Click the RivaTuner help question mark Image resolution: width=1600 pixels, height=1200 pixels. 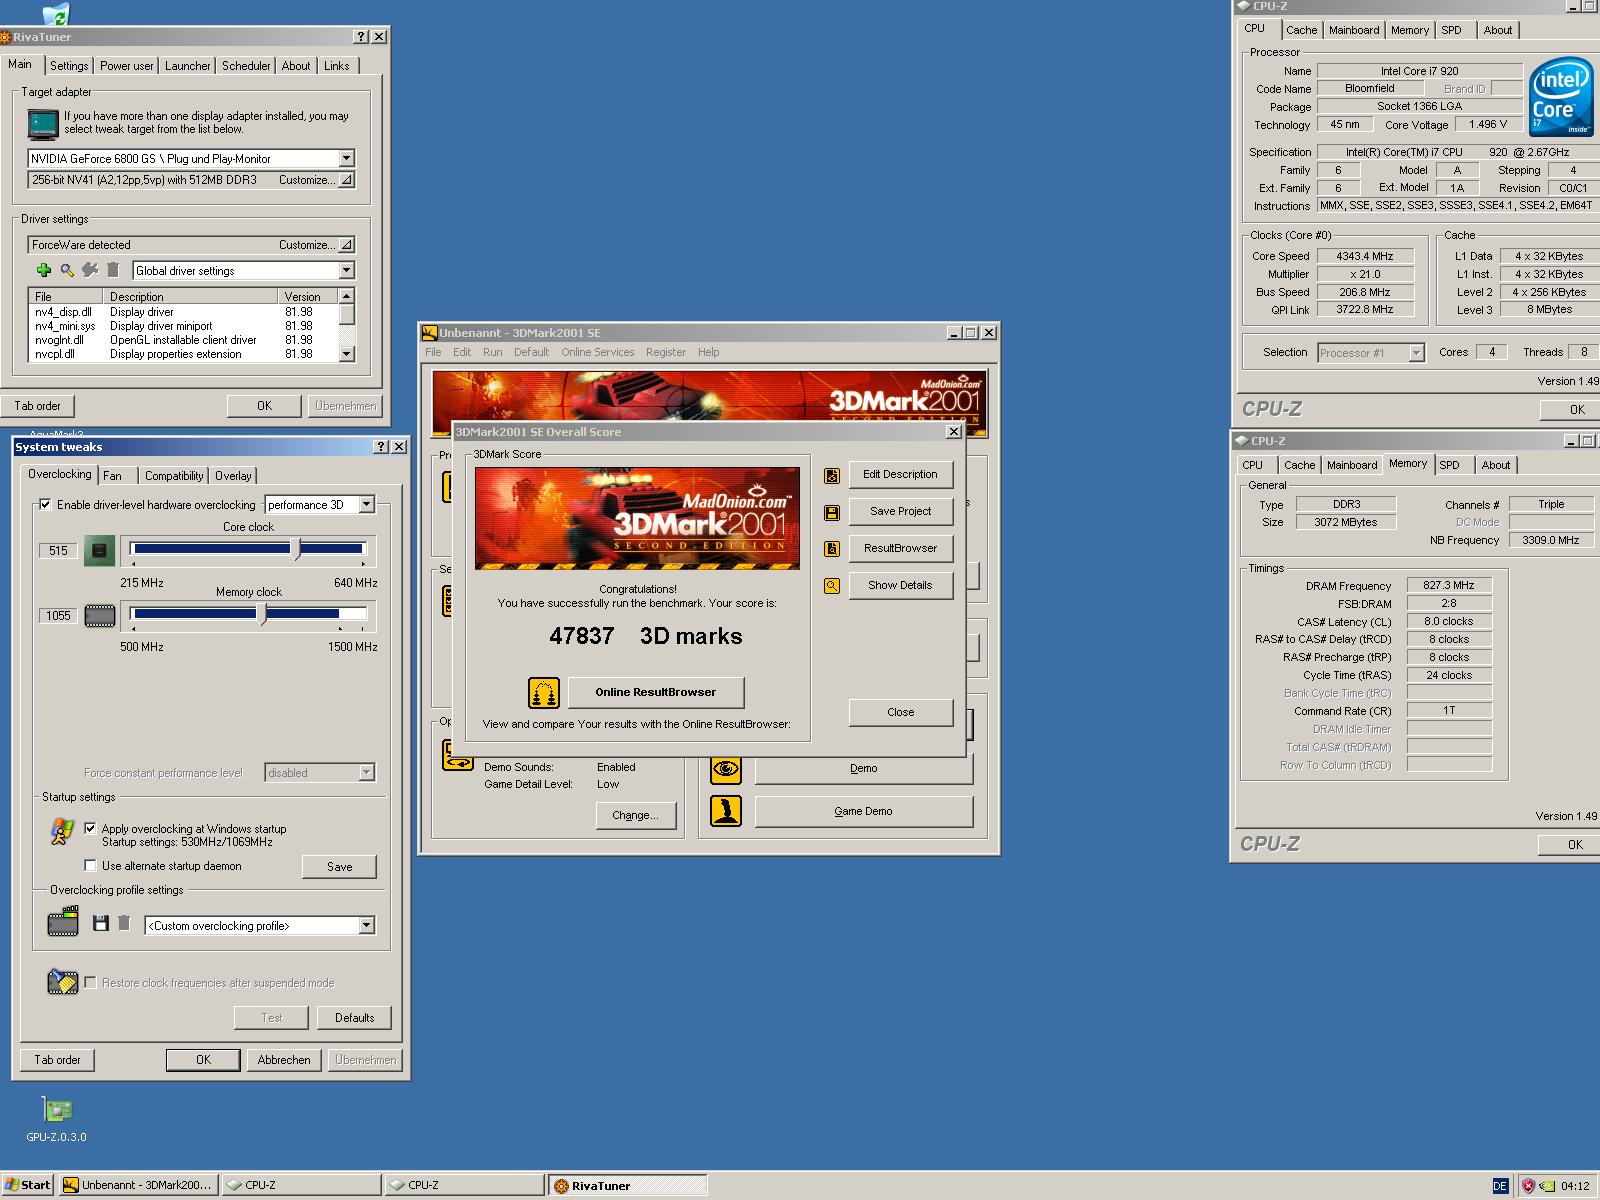pos(361,37)
